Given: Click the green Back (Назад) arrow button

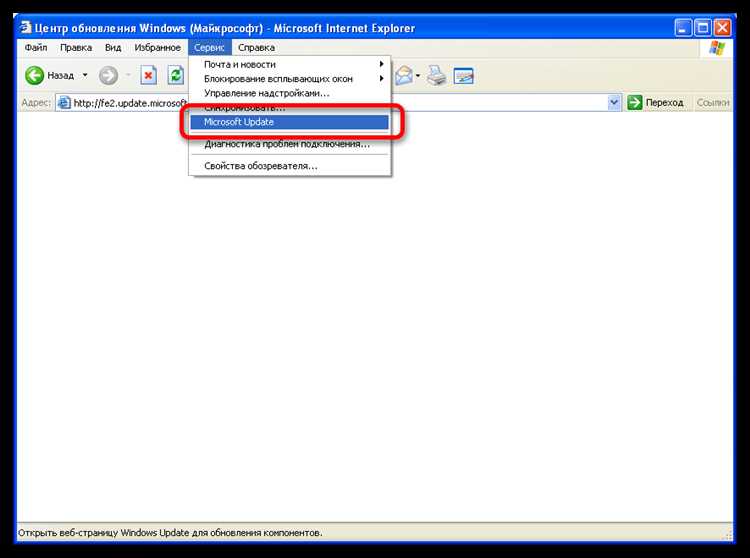Looking at the screenshot, I should [35, 75].
